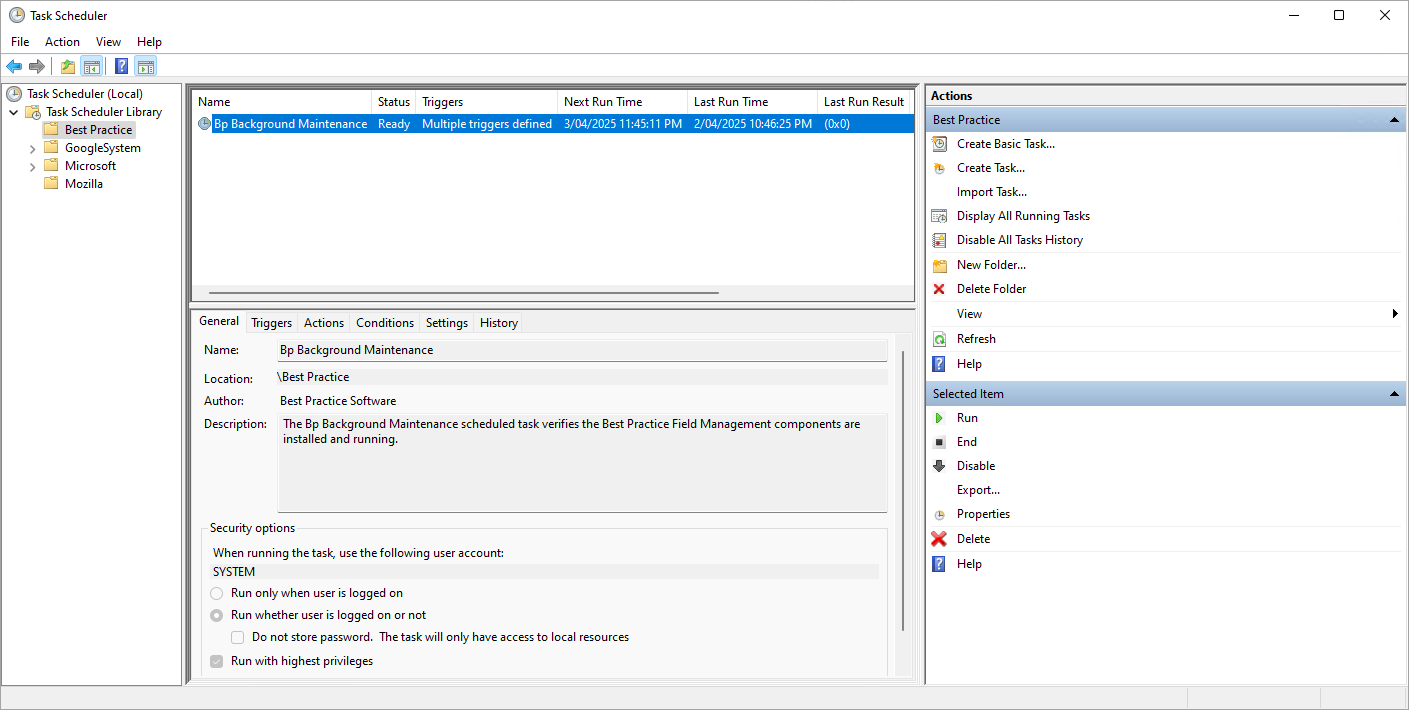Image resolution: width=1409 pixels, height=710 pixels.
Task: Click the Help icon in Selected Item section
Action: tap(939, 564)
